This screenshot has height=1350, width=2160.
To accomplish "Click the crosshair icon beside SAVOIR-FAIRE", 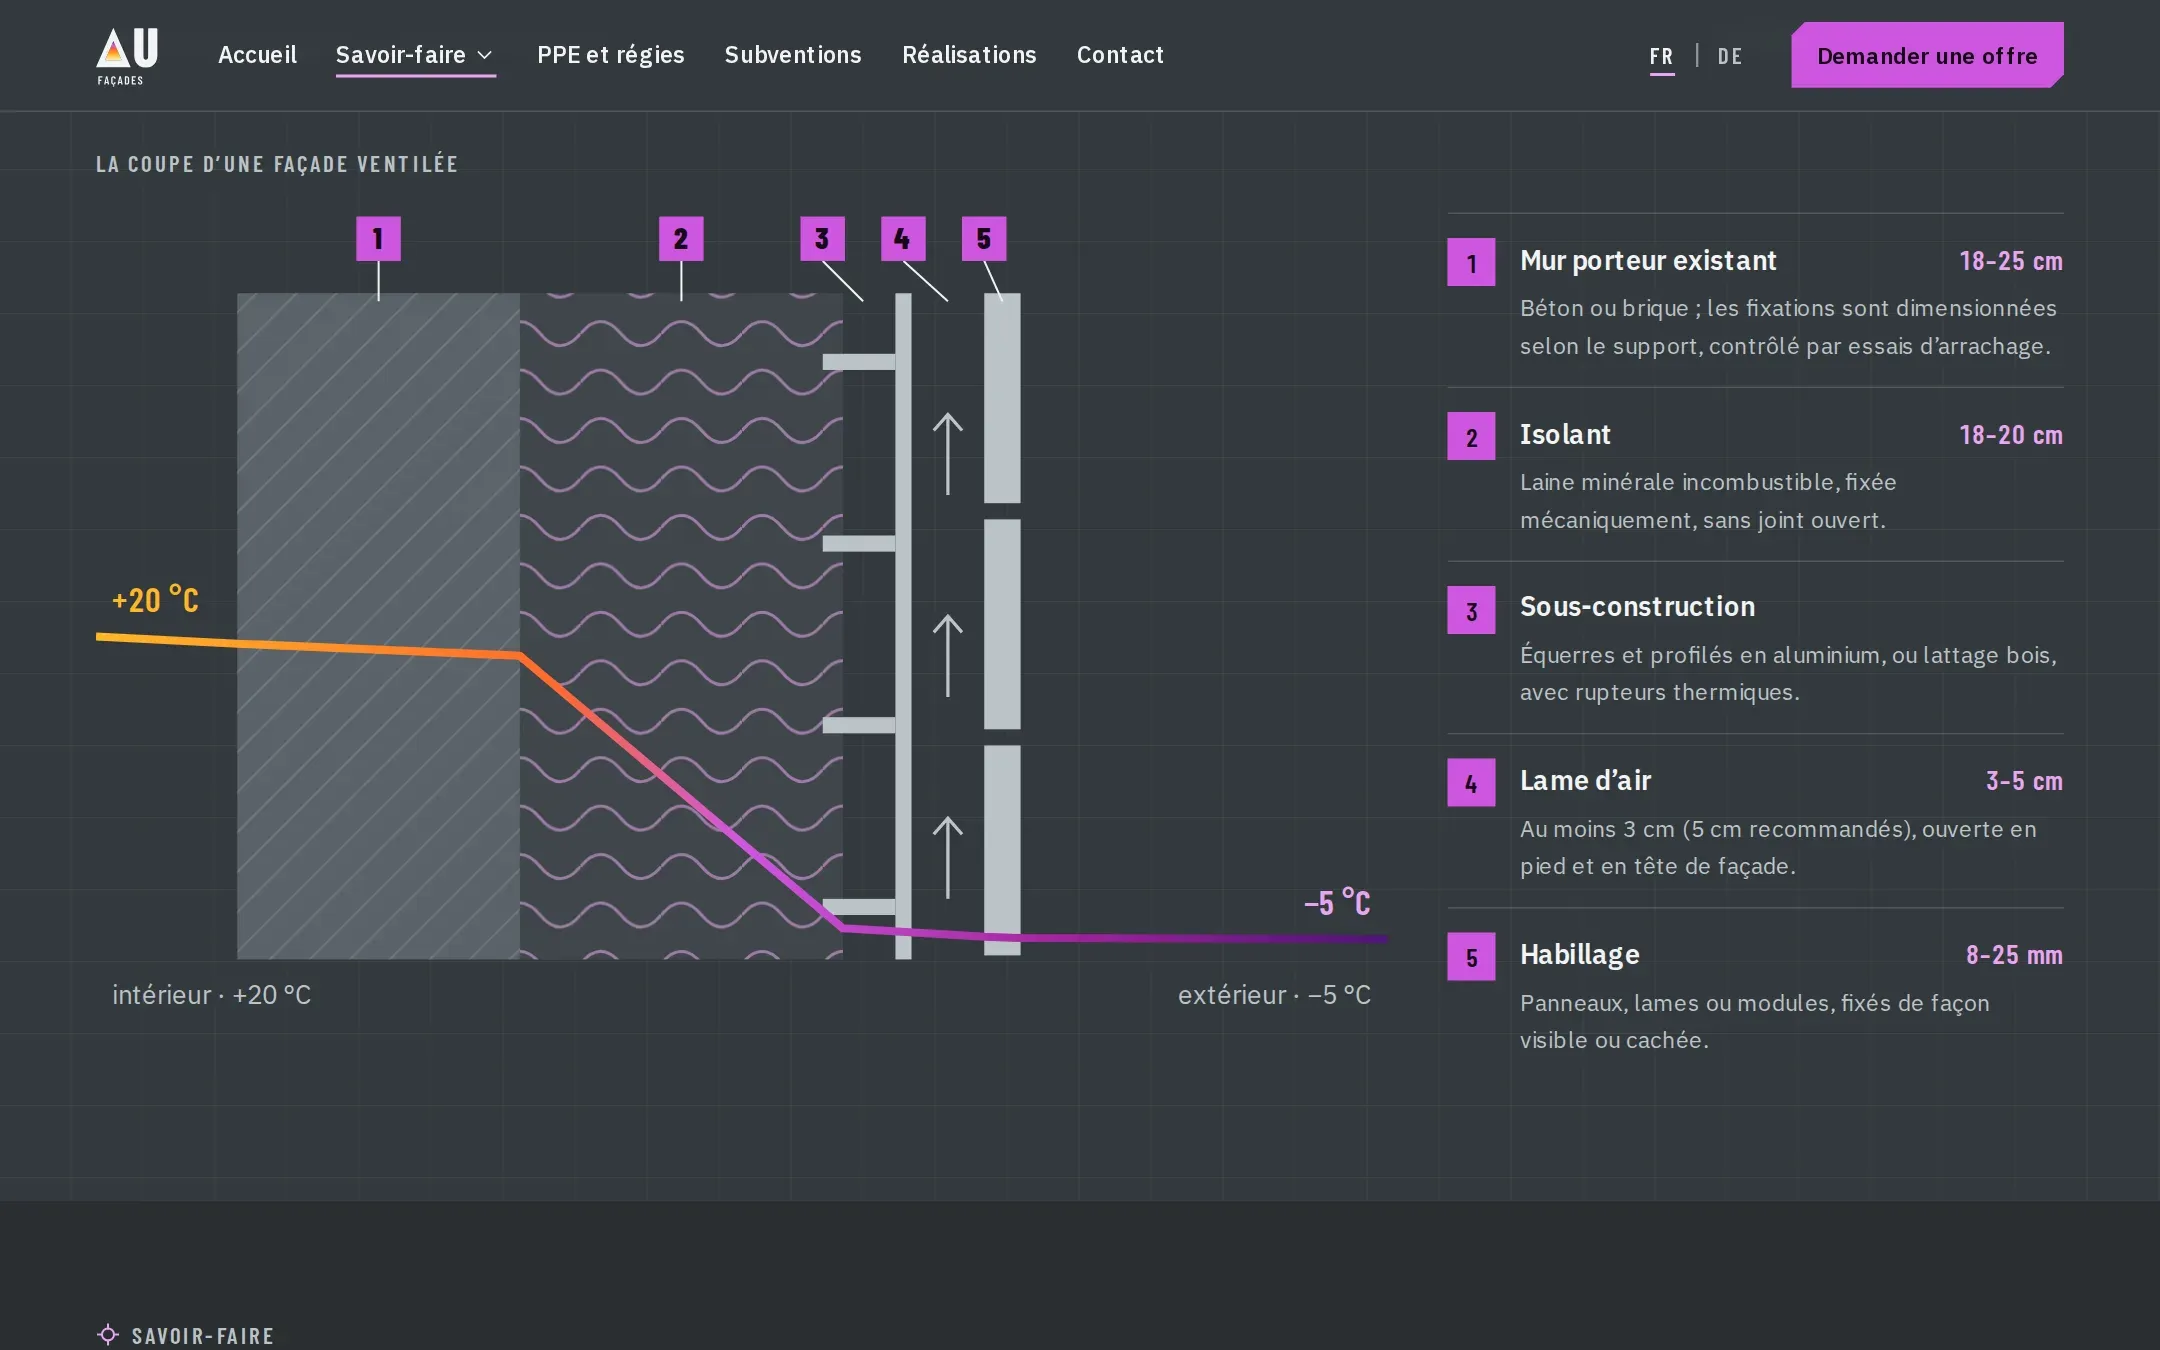I will coord(108,1335).
